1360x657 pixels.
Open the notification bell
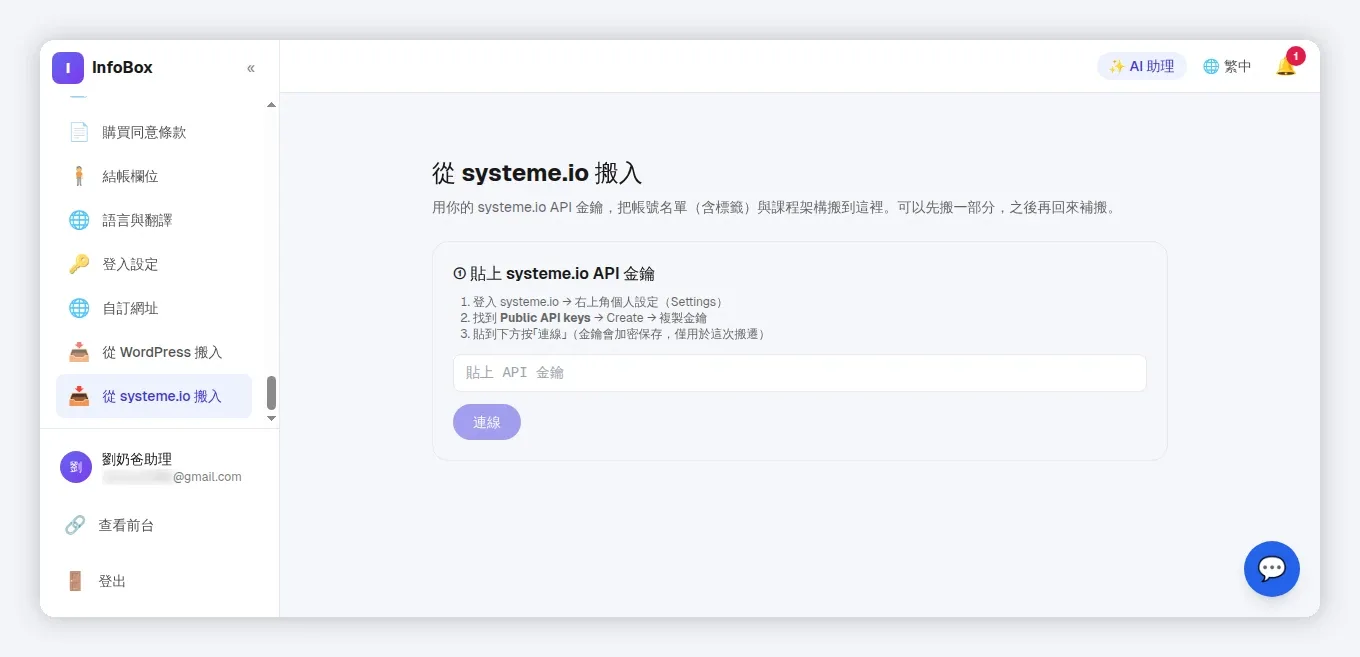[1286, 66]
